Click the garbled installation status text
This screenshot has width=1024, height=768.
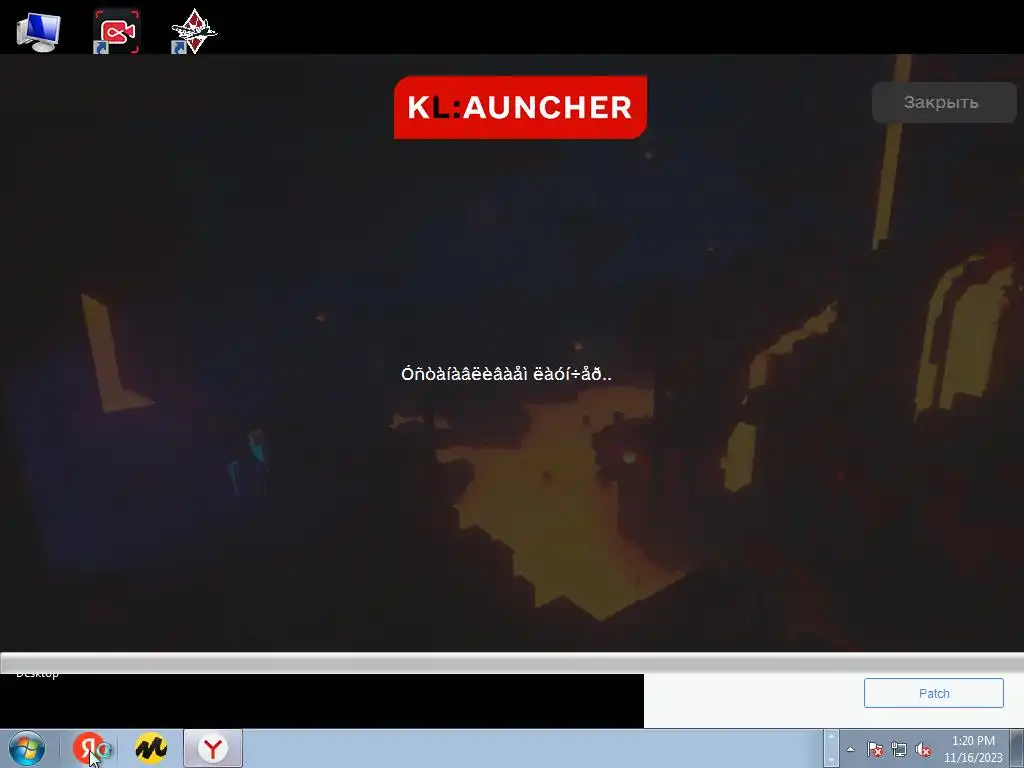click(x=506, y=374)
